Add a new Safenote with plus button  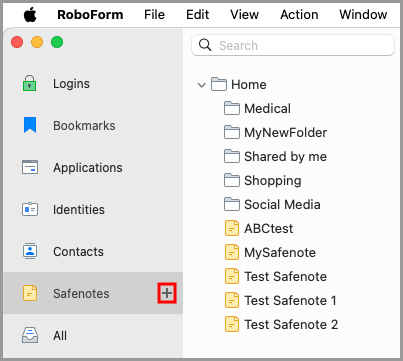click(167, 293)
